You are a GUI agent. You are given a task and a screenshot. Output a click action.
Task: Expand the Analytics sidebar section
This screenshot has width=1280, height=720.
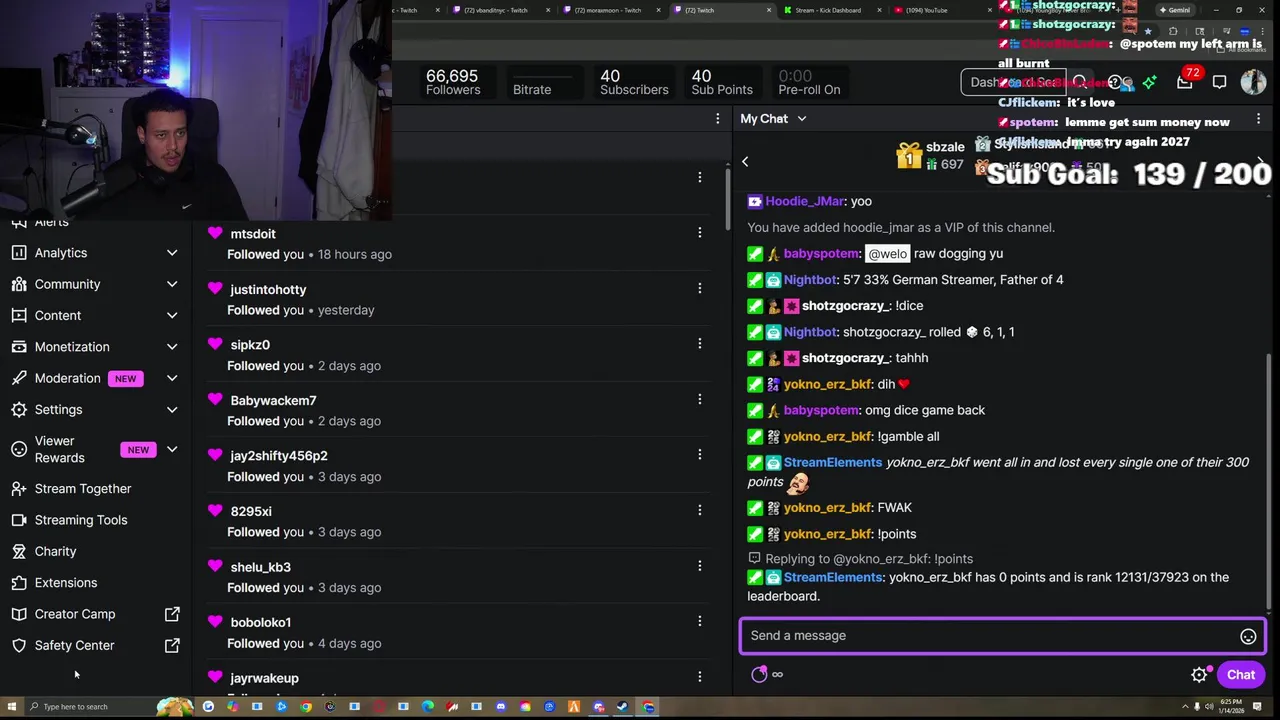172,253
